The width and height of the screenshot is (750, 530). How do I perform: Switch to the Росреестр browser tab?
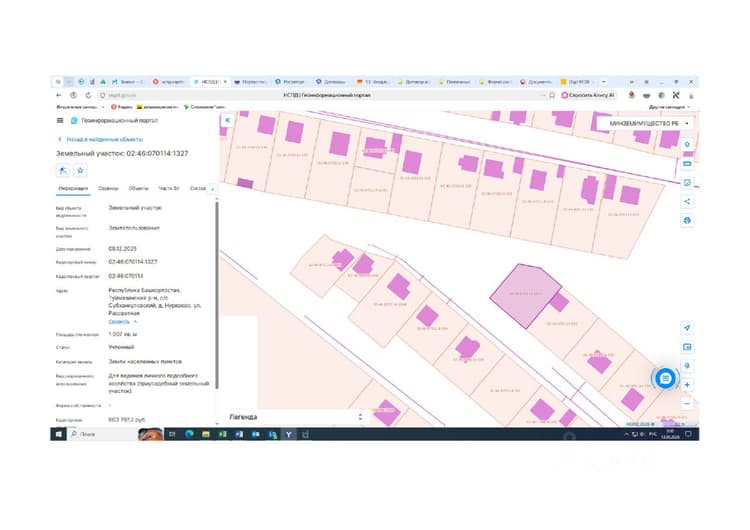click(x=290, y=82)
